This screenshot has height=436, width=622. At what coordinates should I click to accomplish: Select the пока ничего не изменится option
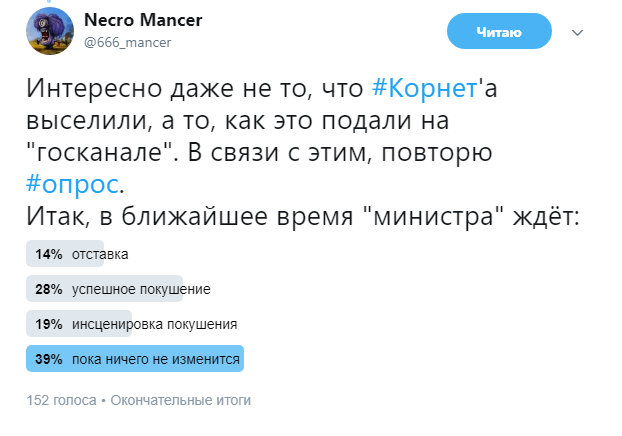pyautogui.click(x=156, y=359)
